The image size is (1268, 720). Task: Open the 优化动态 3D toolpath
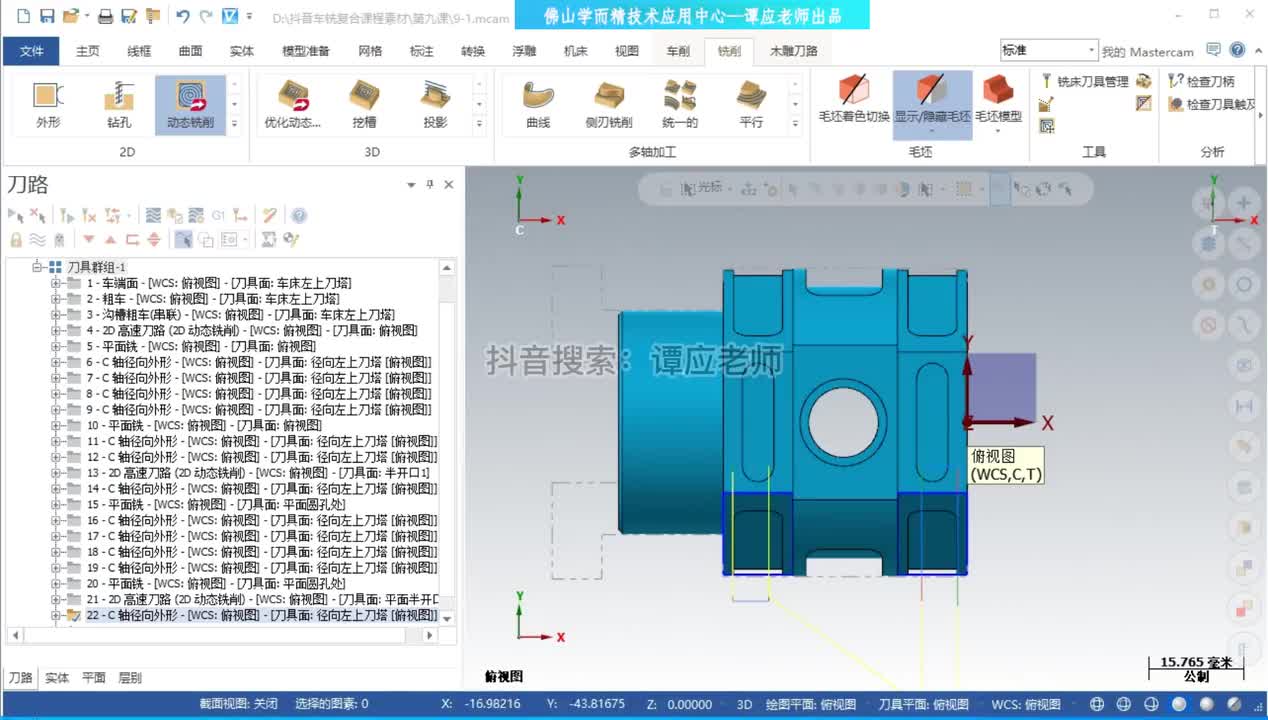292,104
